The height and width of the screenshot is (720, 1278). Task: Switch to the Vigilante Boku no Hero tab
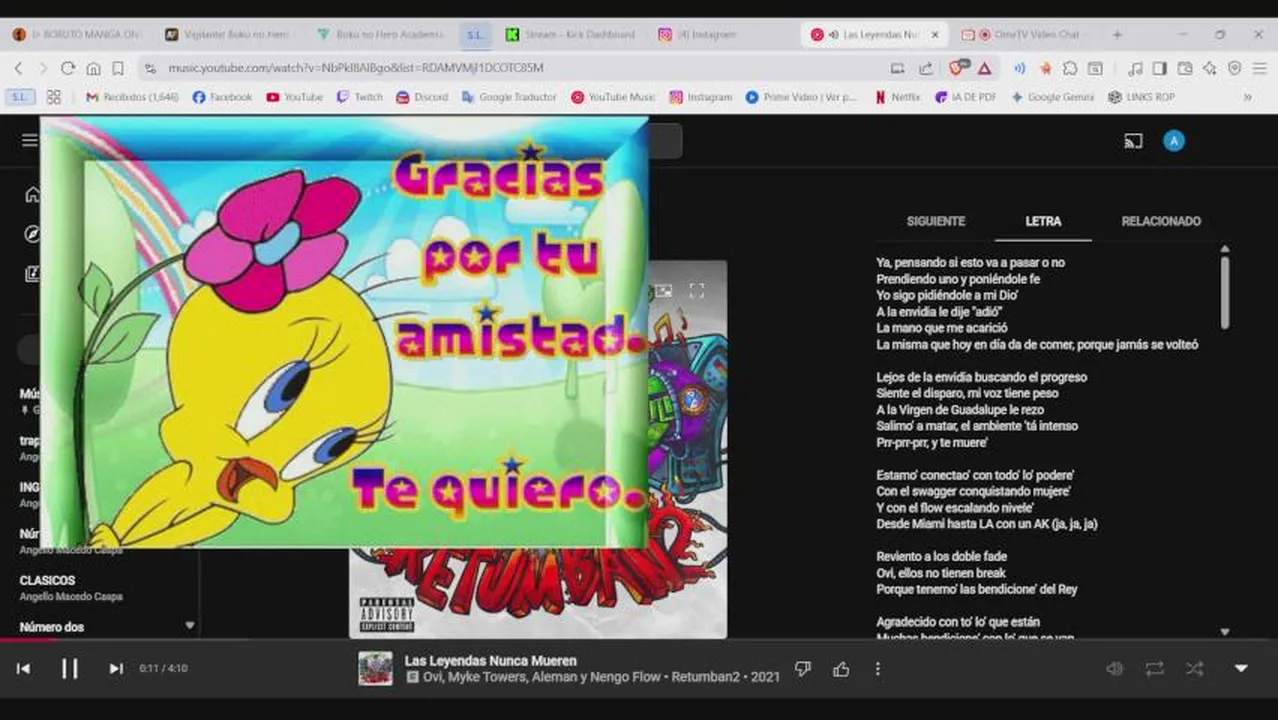230,34
